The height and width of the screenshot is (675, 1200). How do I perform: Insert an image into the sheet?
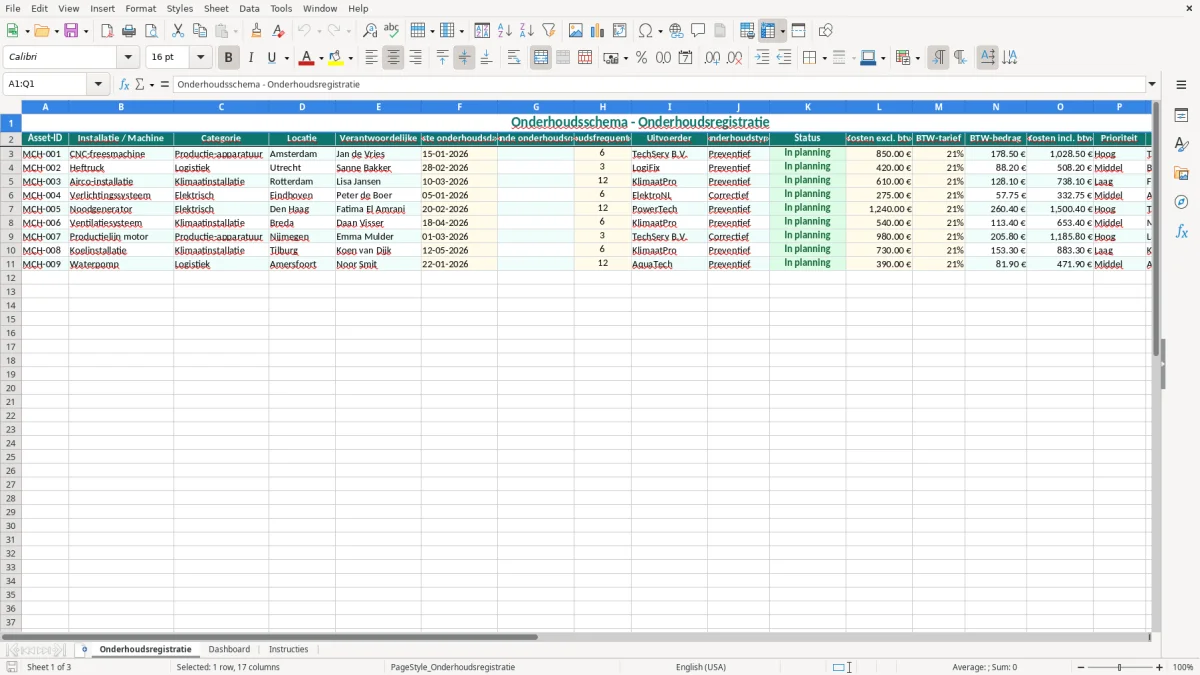(576, 31)
